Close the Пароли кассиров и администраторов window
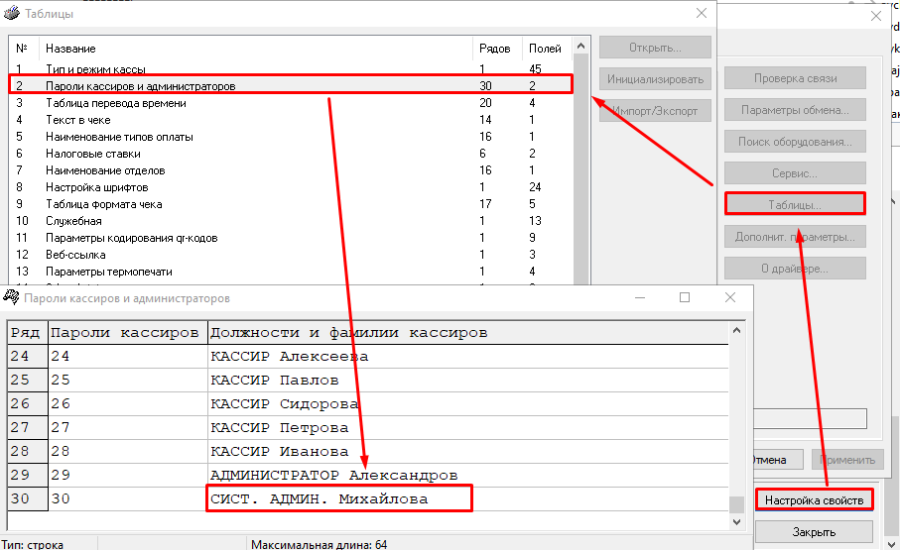900x550 pixels. [x=731, y=298]
